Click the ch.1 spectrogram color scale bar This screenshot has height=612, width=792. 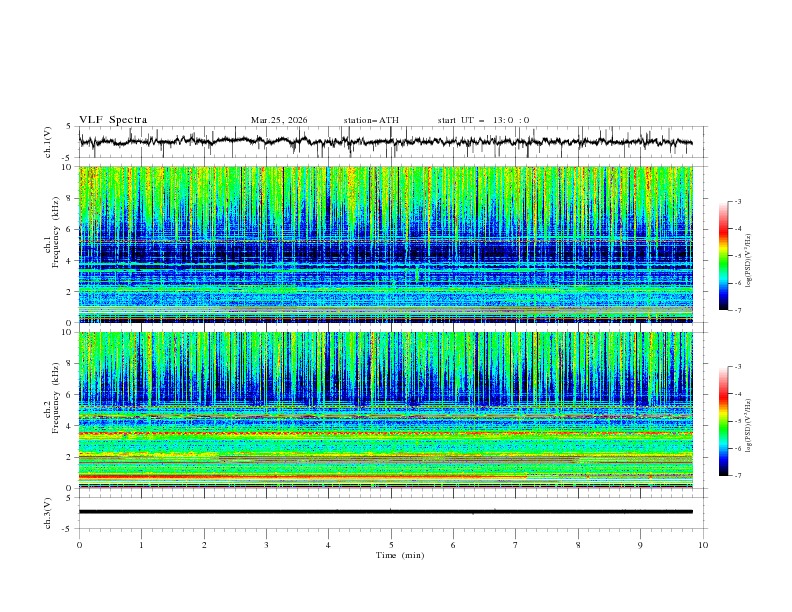click(x=724, y=256)
